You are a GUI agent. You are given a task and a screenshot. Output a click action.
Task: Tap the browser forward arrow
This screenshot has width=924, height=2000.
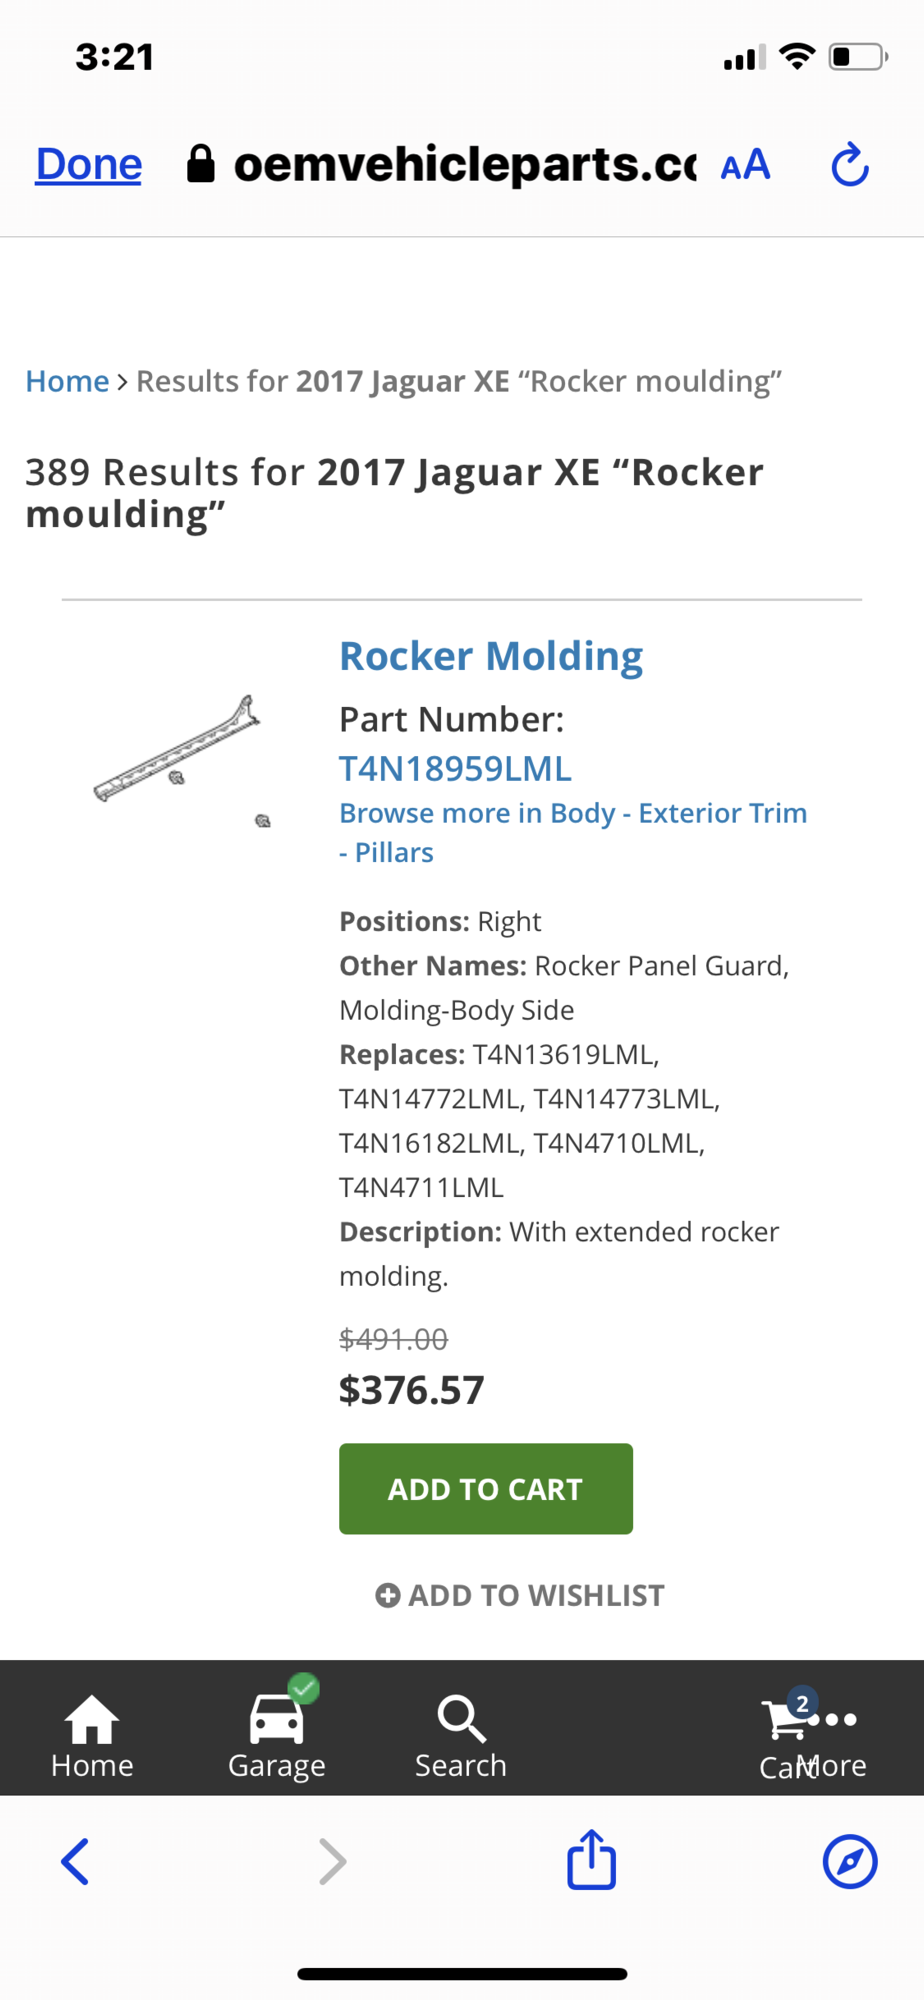click(332, 1862)
